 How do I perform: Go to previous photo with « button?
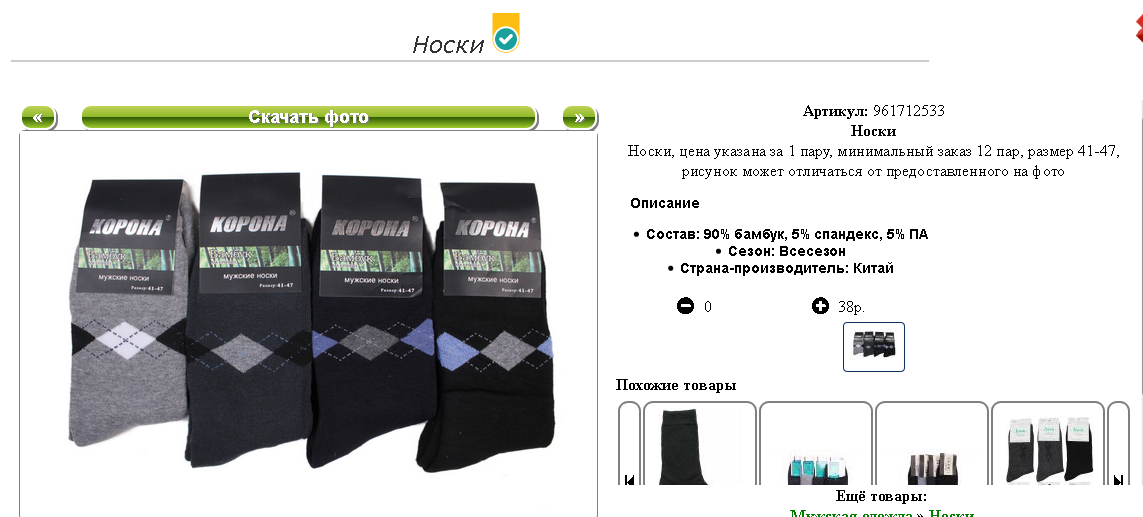point(39,117)
